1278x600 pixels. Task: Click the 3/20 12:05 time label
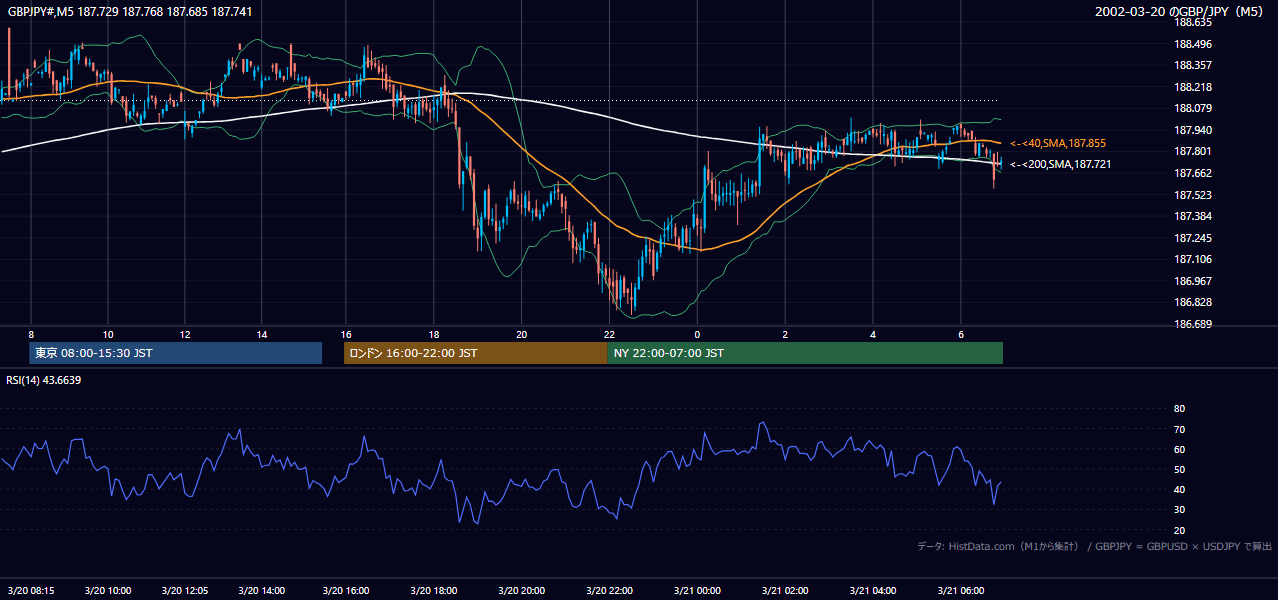click(x=183, y=591)
